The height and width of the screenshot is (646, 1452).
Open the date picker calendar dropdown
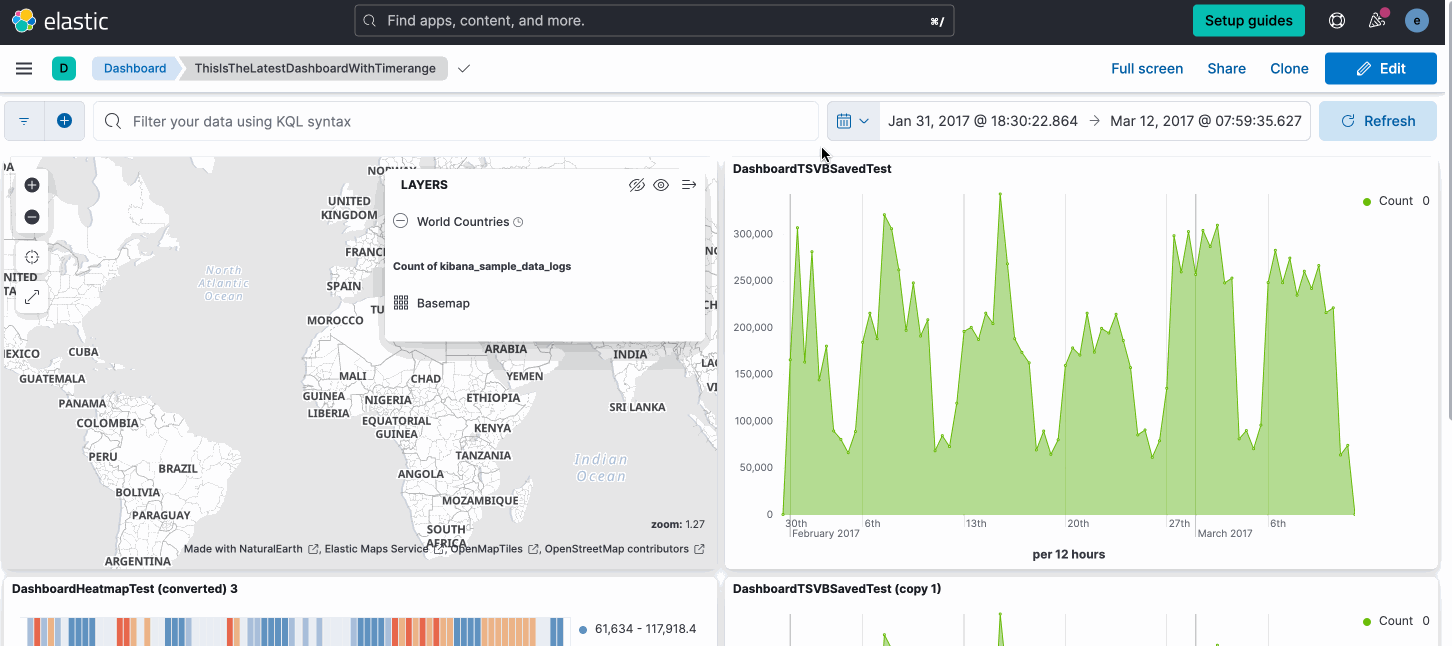tap(853, 120)
